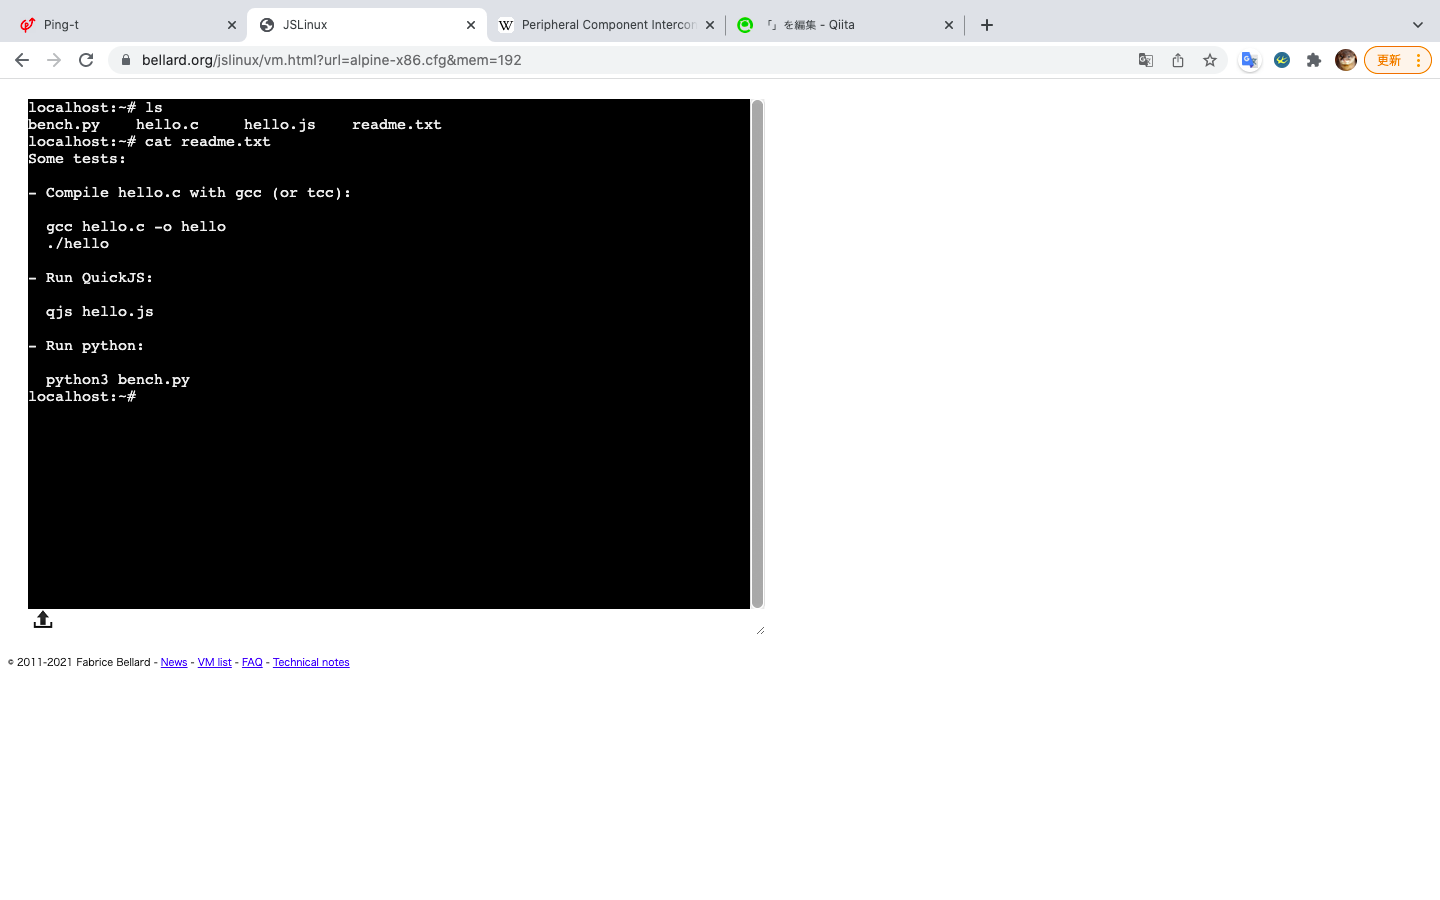Image resolution: width=1440 pixels, height=900 pixels.
Task: Click the site security padlock icon
Action: (x=126, y=60)
